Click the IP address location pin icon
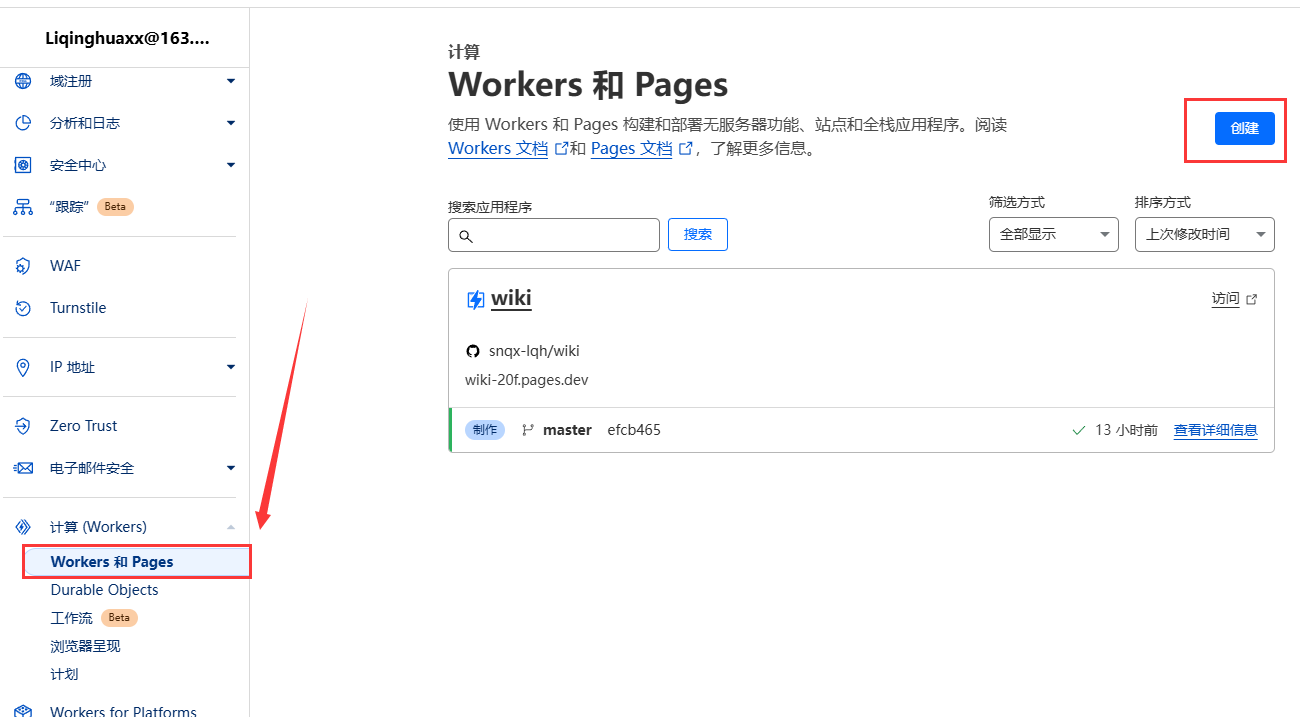 [23, 367]
